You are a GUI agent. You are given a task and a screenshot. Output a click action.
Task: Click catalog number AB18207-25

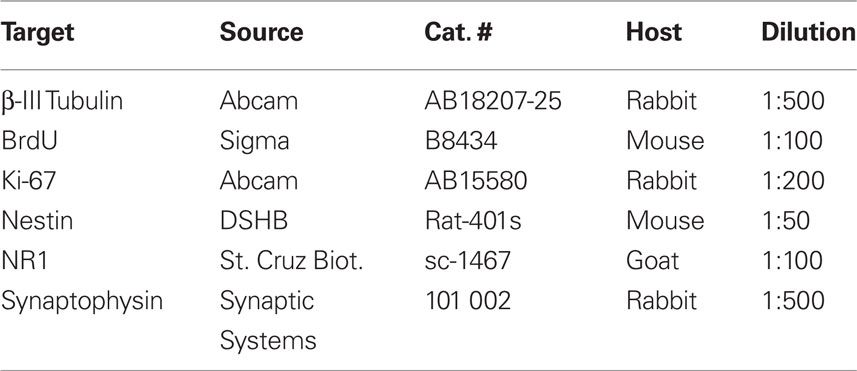493,101
